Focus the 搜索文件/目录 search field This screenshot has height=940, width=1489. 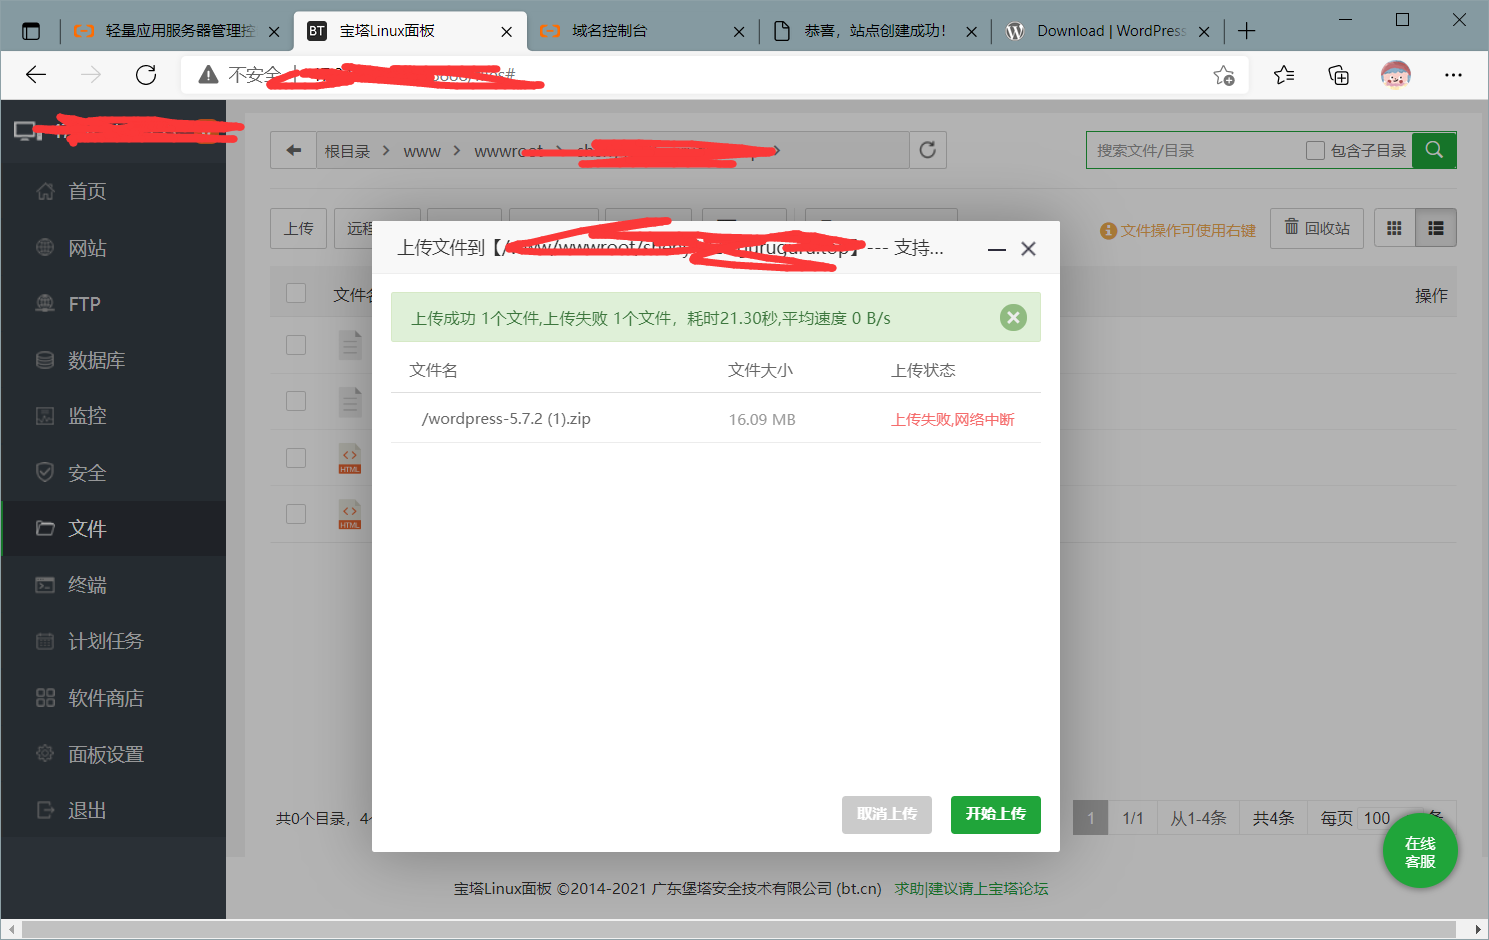[x=1195, y=150]
